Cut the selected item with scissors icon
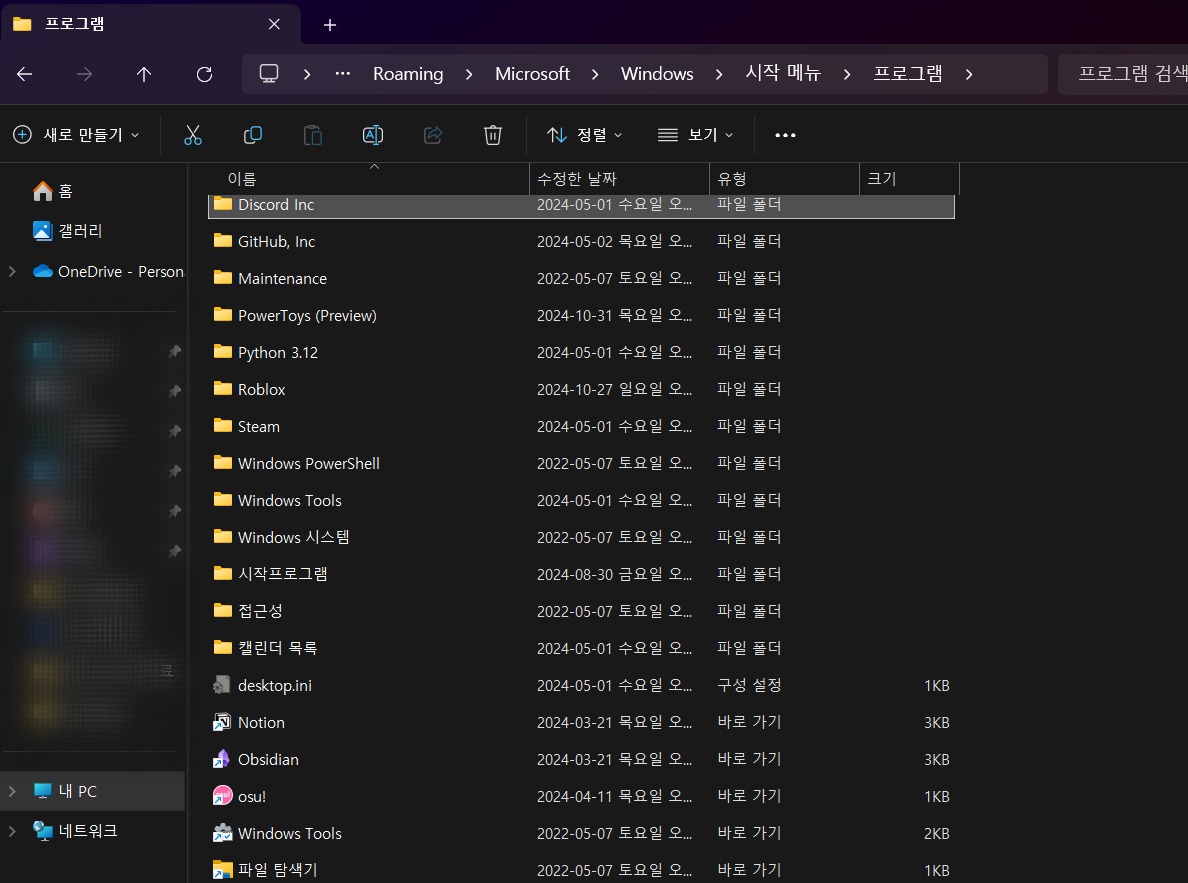This screenshot has width=1188, height=883. point(192,135)
